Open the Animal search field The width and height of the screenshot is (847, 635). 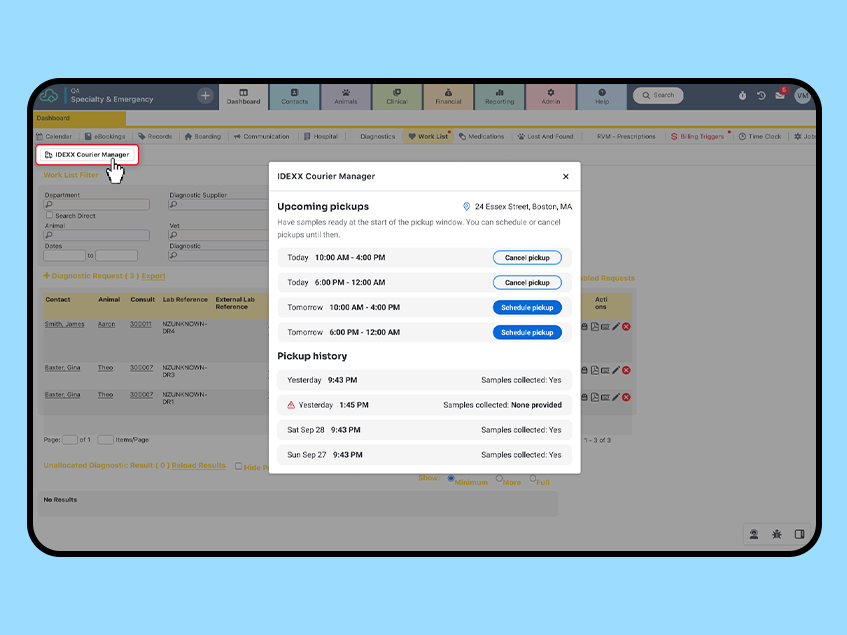click(x=96, y=235)
